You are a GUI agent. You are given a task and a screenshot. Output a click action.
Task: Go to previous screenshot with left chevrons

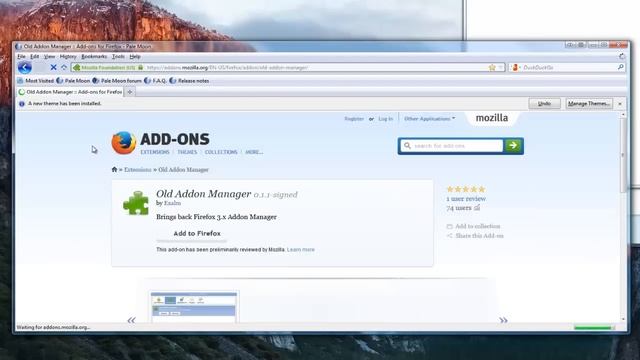click(x=131, y=320)
